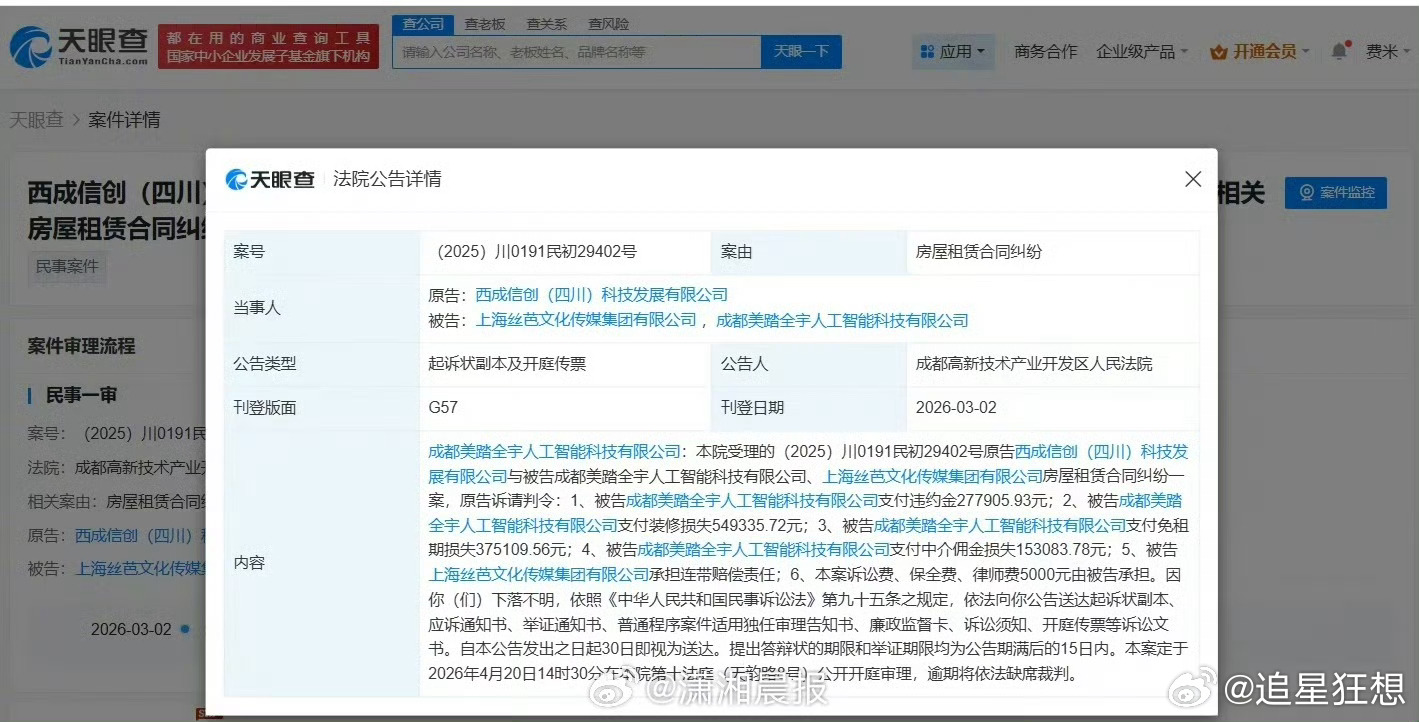Click the G57 publication page value
This screenshot has width=1419, height=722.
point(443,408)
